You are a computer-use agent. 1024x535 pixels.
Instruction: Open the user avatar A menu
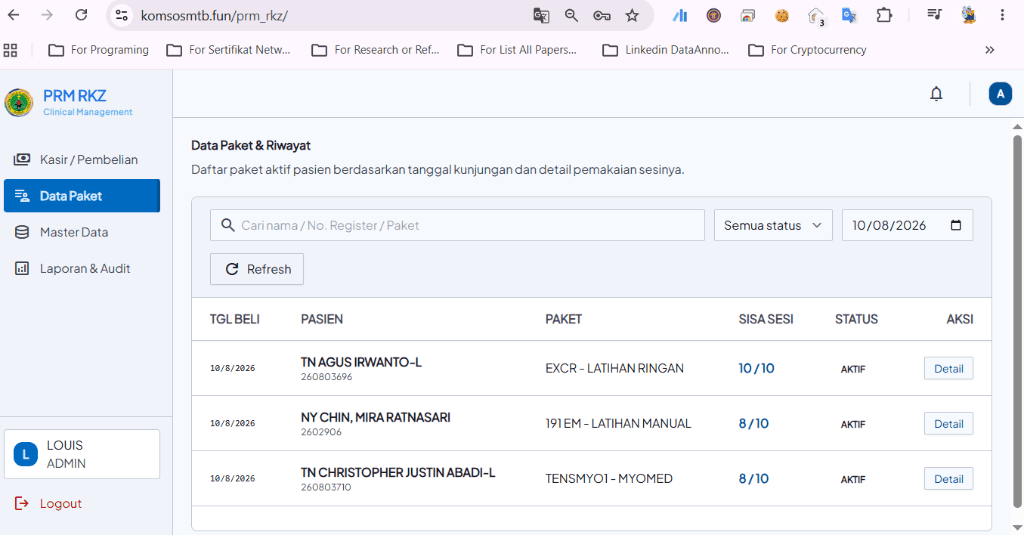tap(1000, 94)
